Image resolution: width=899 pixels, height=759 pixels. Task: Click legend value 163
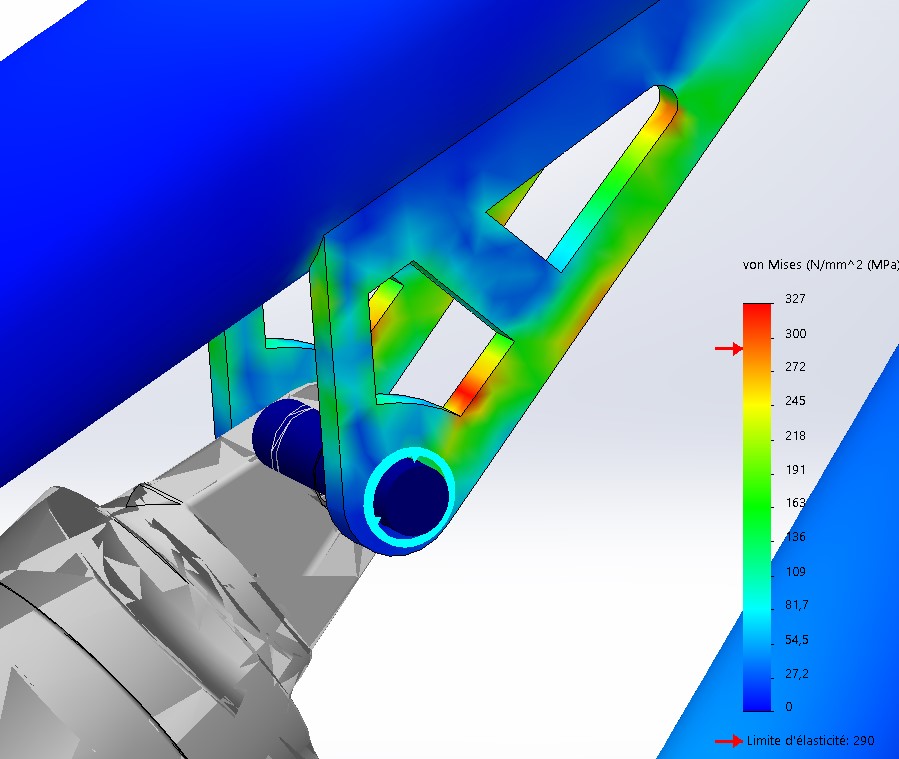pyautogui.click(x=795, y=503)
